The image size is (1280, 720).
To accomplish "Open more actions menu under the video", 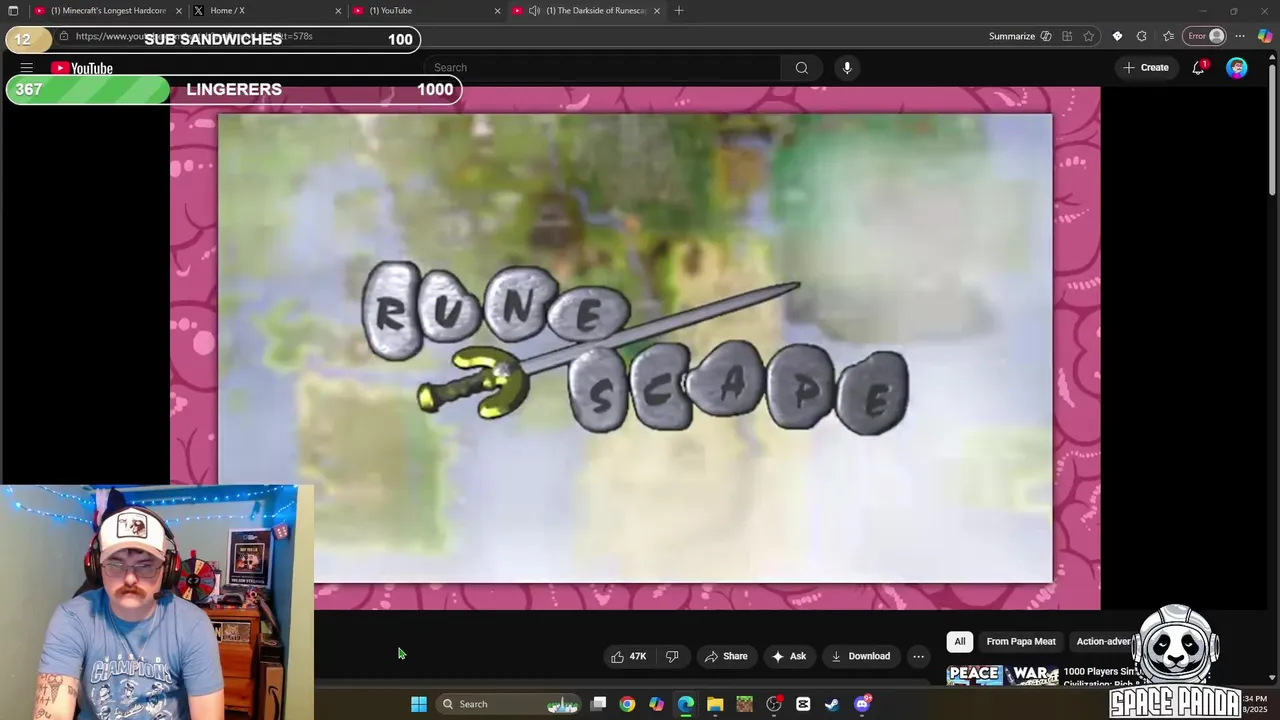I will tap(918, 656).
